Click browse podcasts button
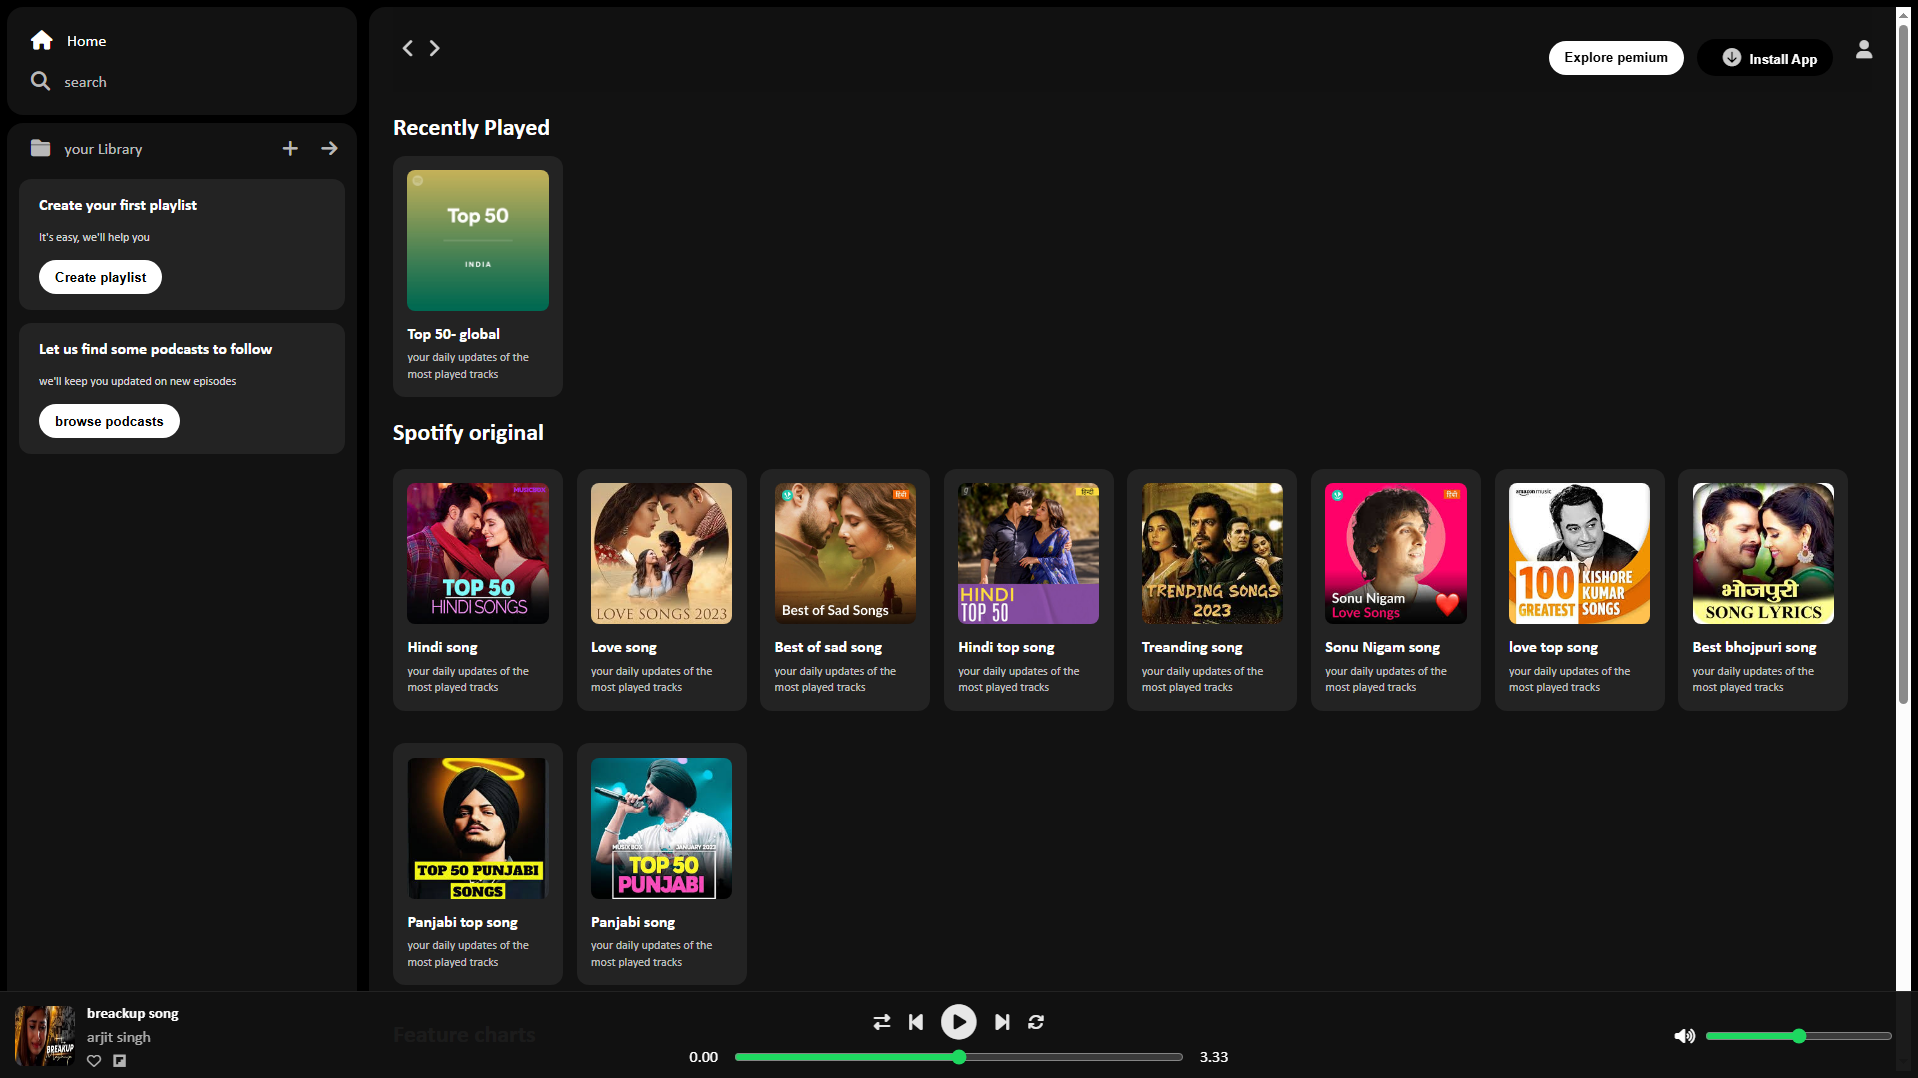The height and width of the screenshot is (1078, 1918). [x=109, y=421]
